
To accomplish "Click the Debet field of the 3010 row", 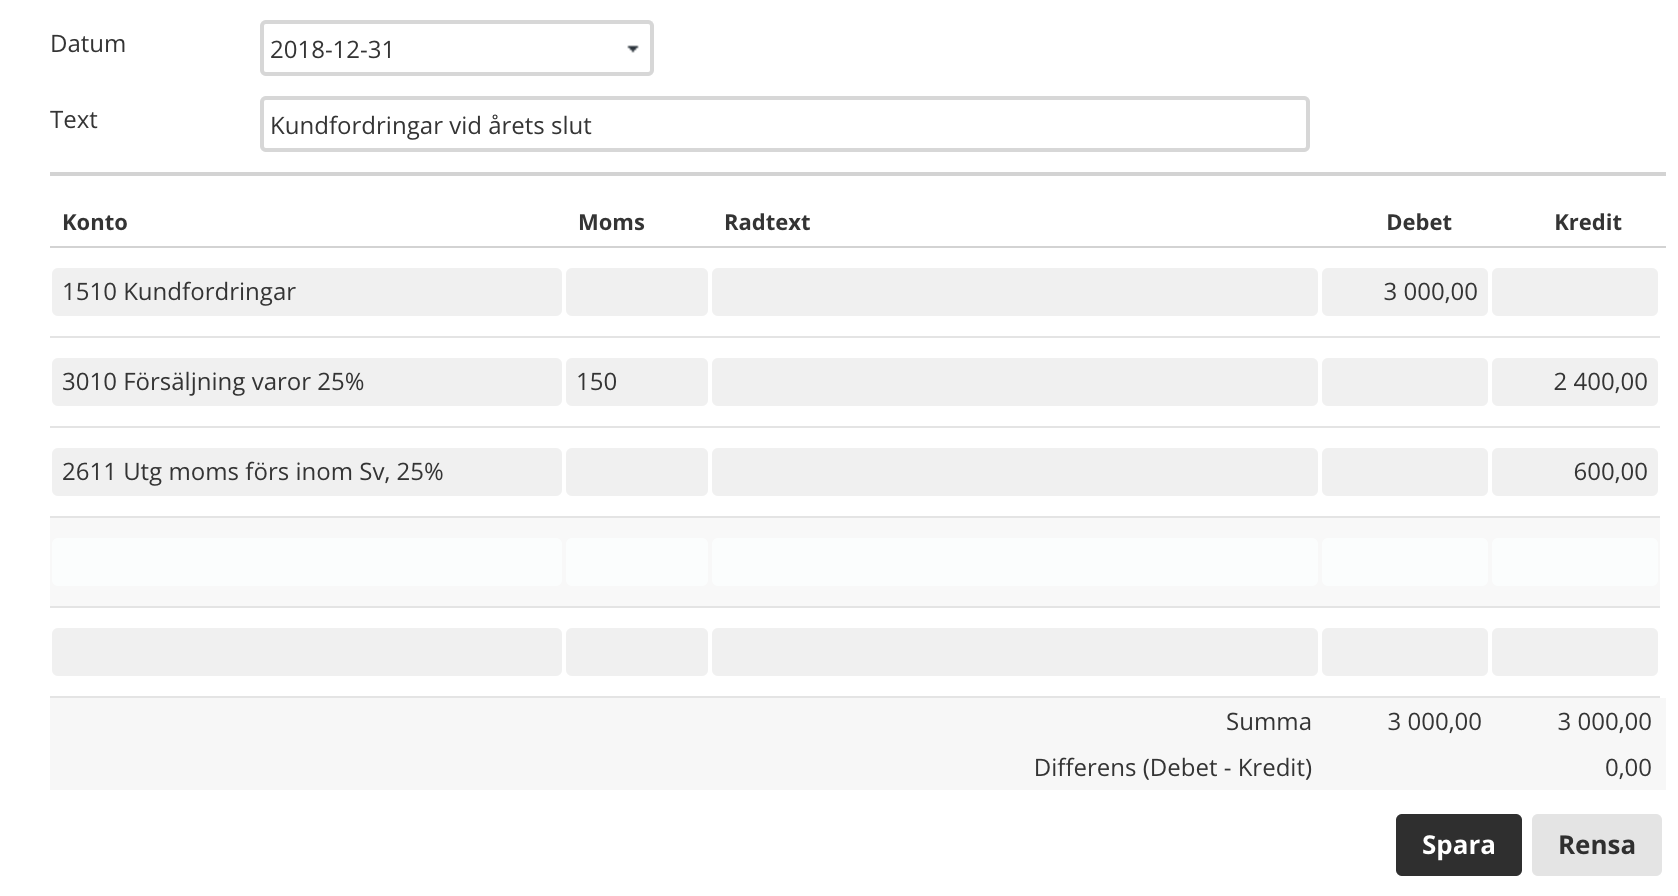I will tap(1404, 382).
